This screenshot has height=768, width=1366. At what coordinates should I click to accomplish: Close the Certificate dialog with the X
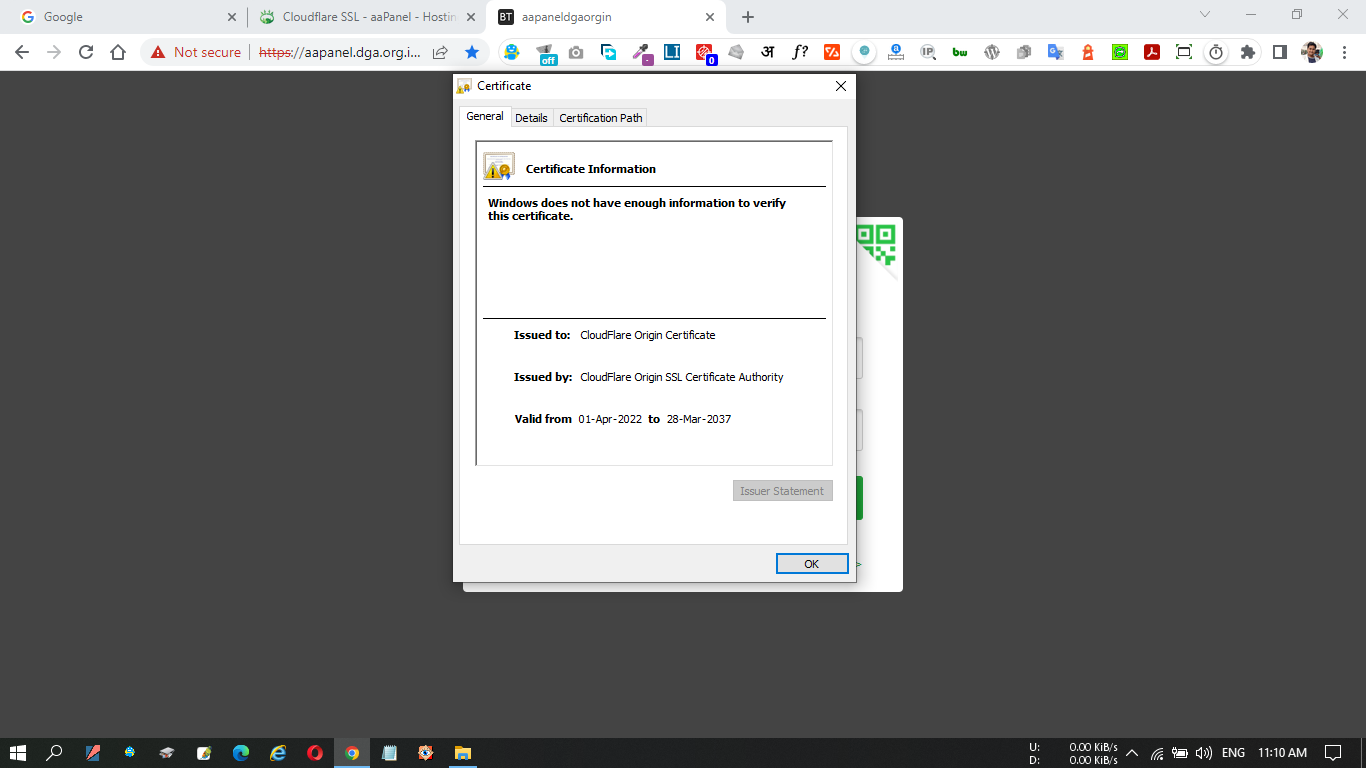tap(841, 86)
